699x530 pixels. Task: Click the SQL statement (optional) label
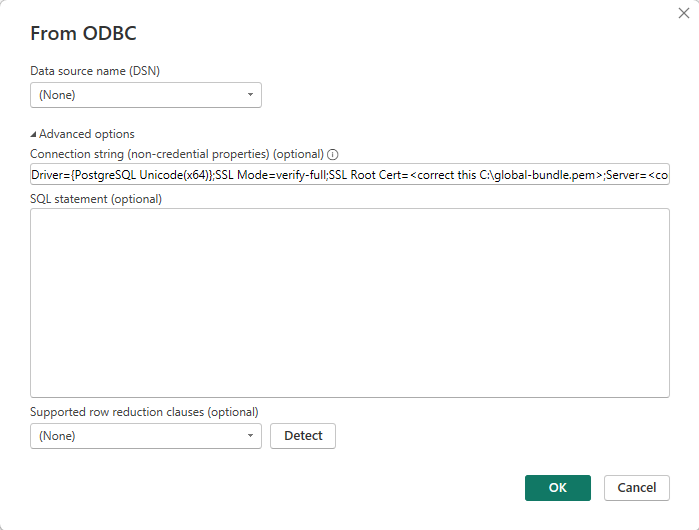[x=96, y=198]
